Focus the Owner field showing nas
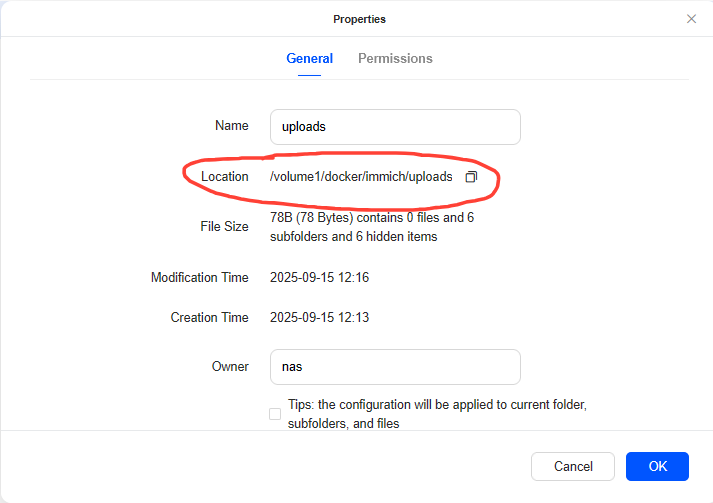713x503 pixels. pos(395,366)
